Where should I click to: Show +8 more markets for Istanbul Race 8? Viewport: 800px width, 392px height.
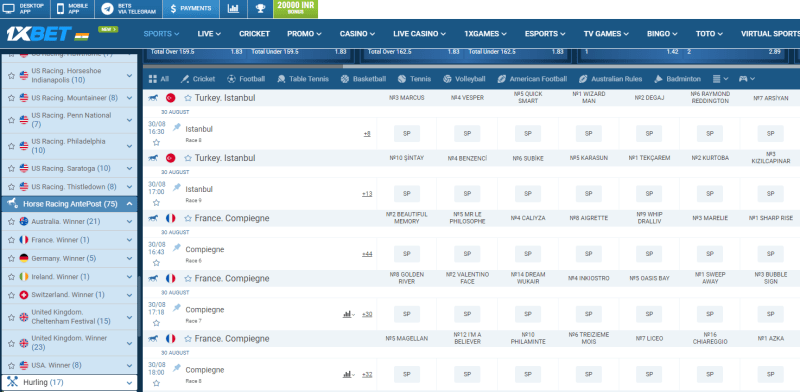click(367, 134)
